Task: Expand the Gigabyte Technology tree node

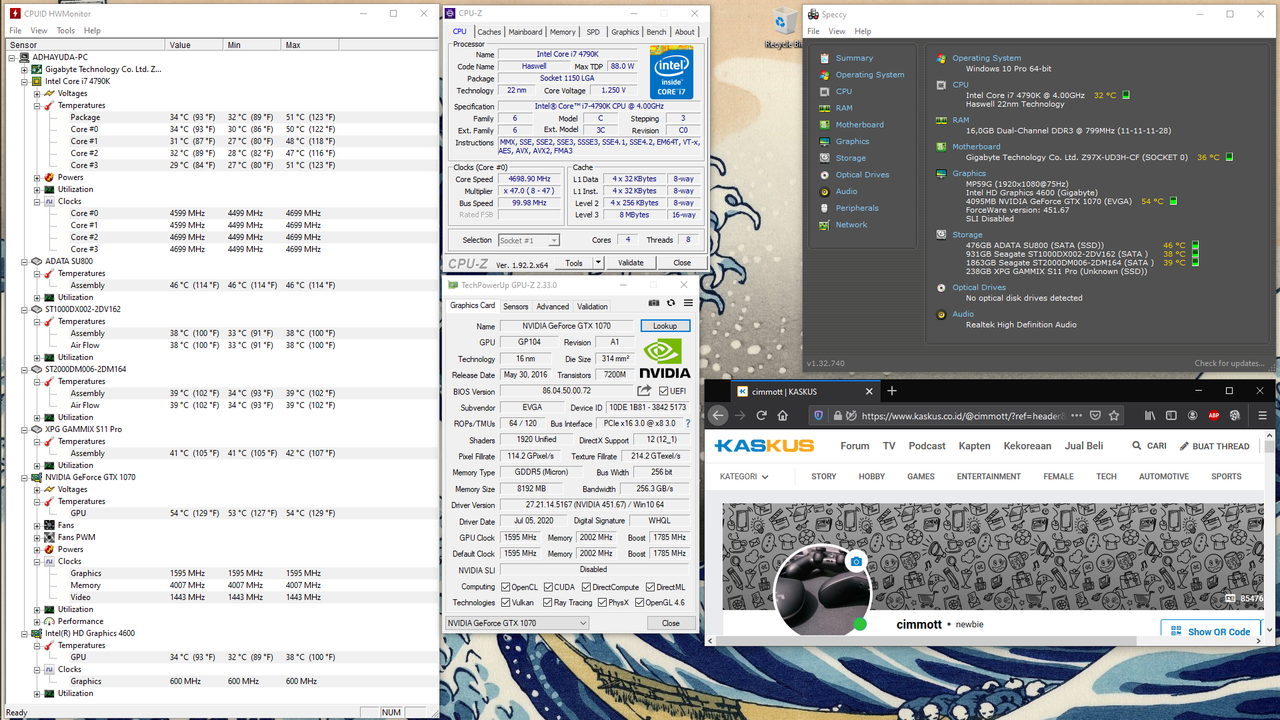Action: coord(25,69)
